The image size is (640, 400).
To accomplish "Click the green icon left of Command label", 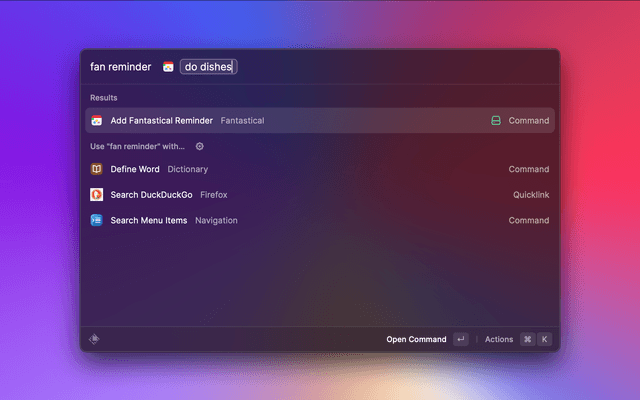I will [496, 121].
